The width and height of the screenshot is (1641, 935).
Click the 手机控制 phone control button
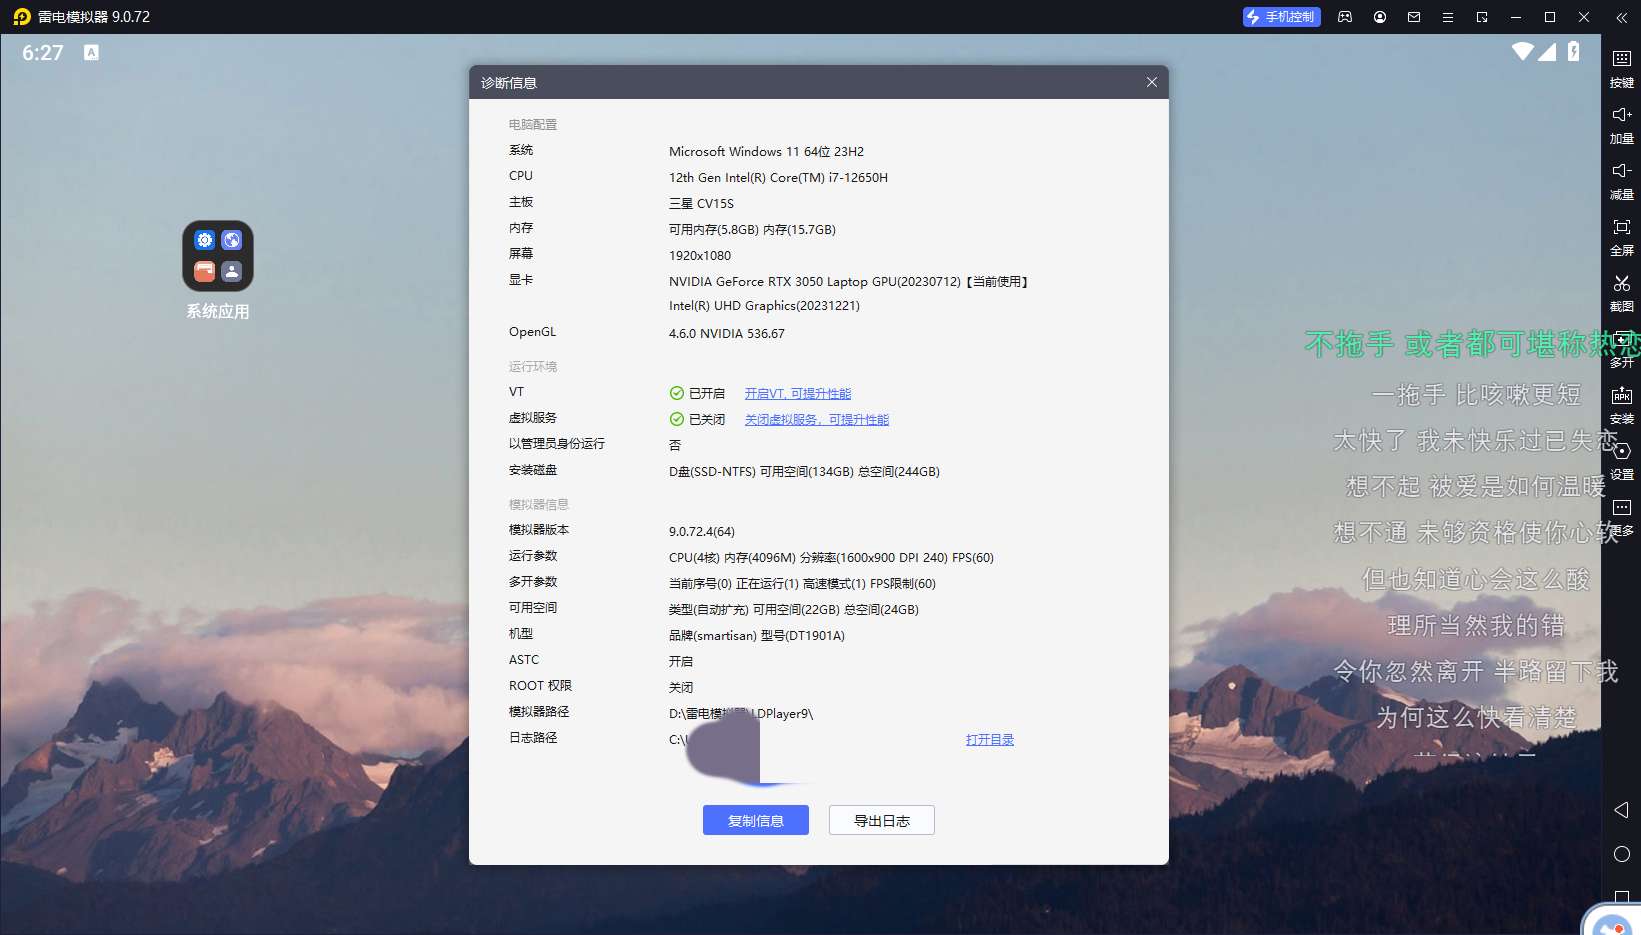[1281, 17]
